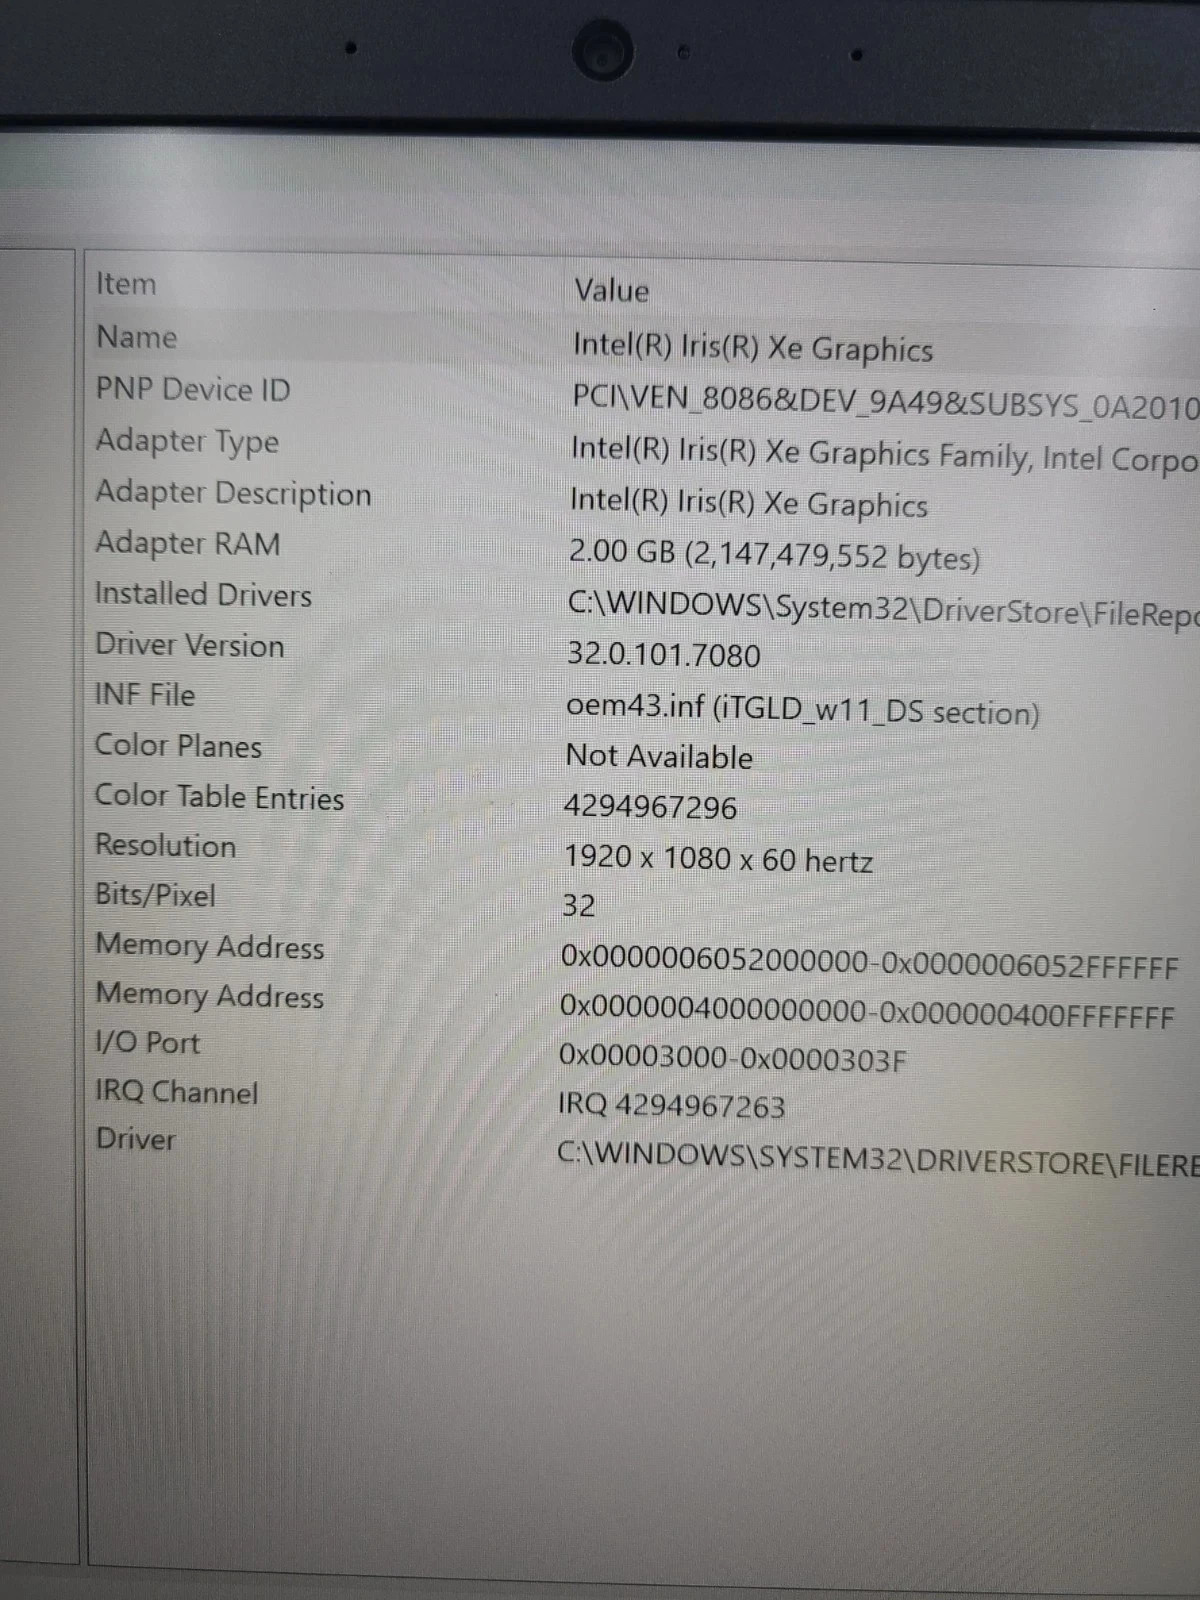Click memory address 0x0000006052000000 range
This screenshot has width=1200, height=1600.
[x=869, y=963]
